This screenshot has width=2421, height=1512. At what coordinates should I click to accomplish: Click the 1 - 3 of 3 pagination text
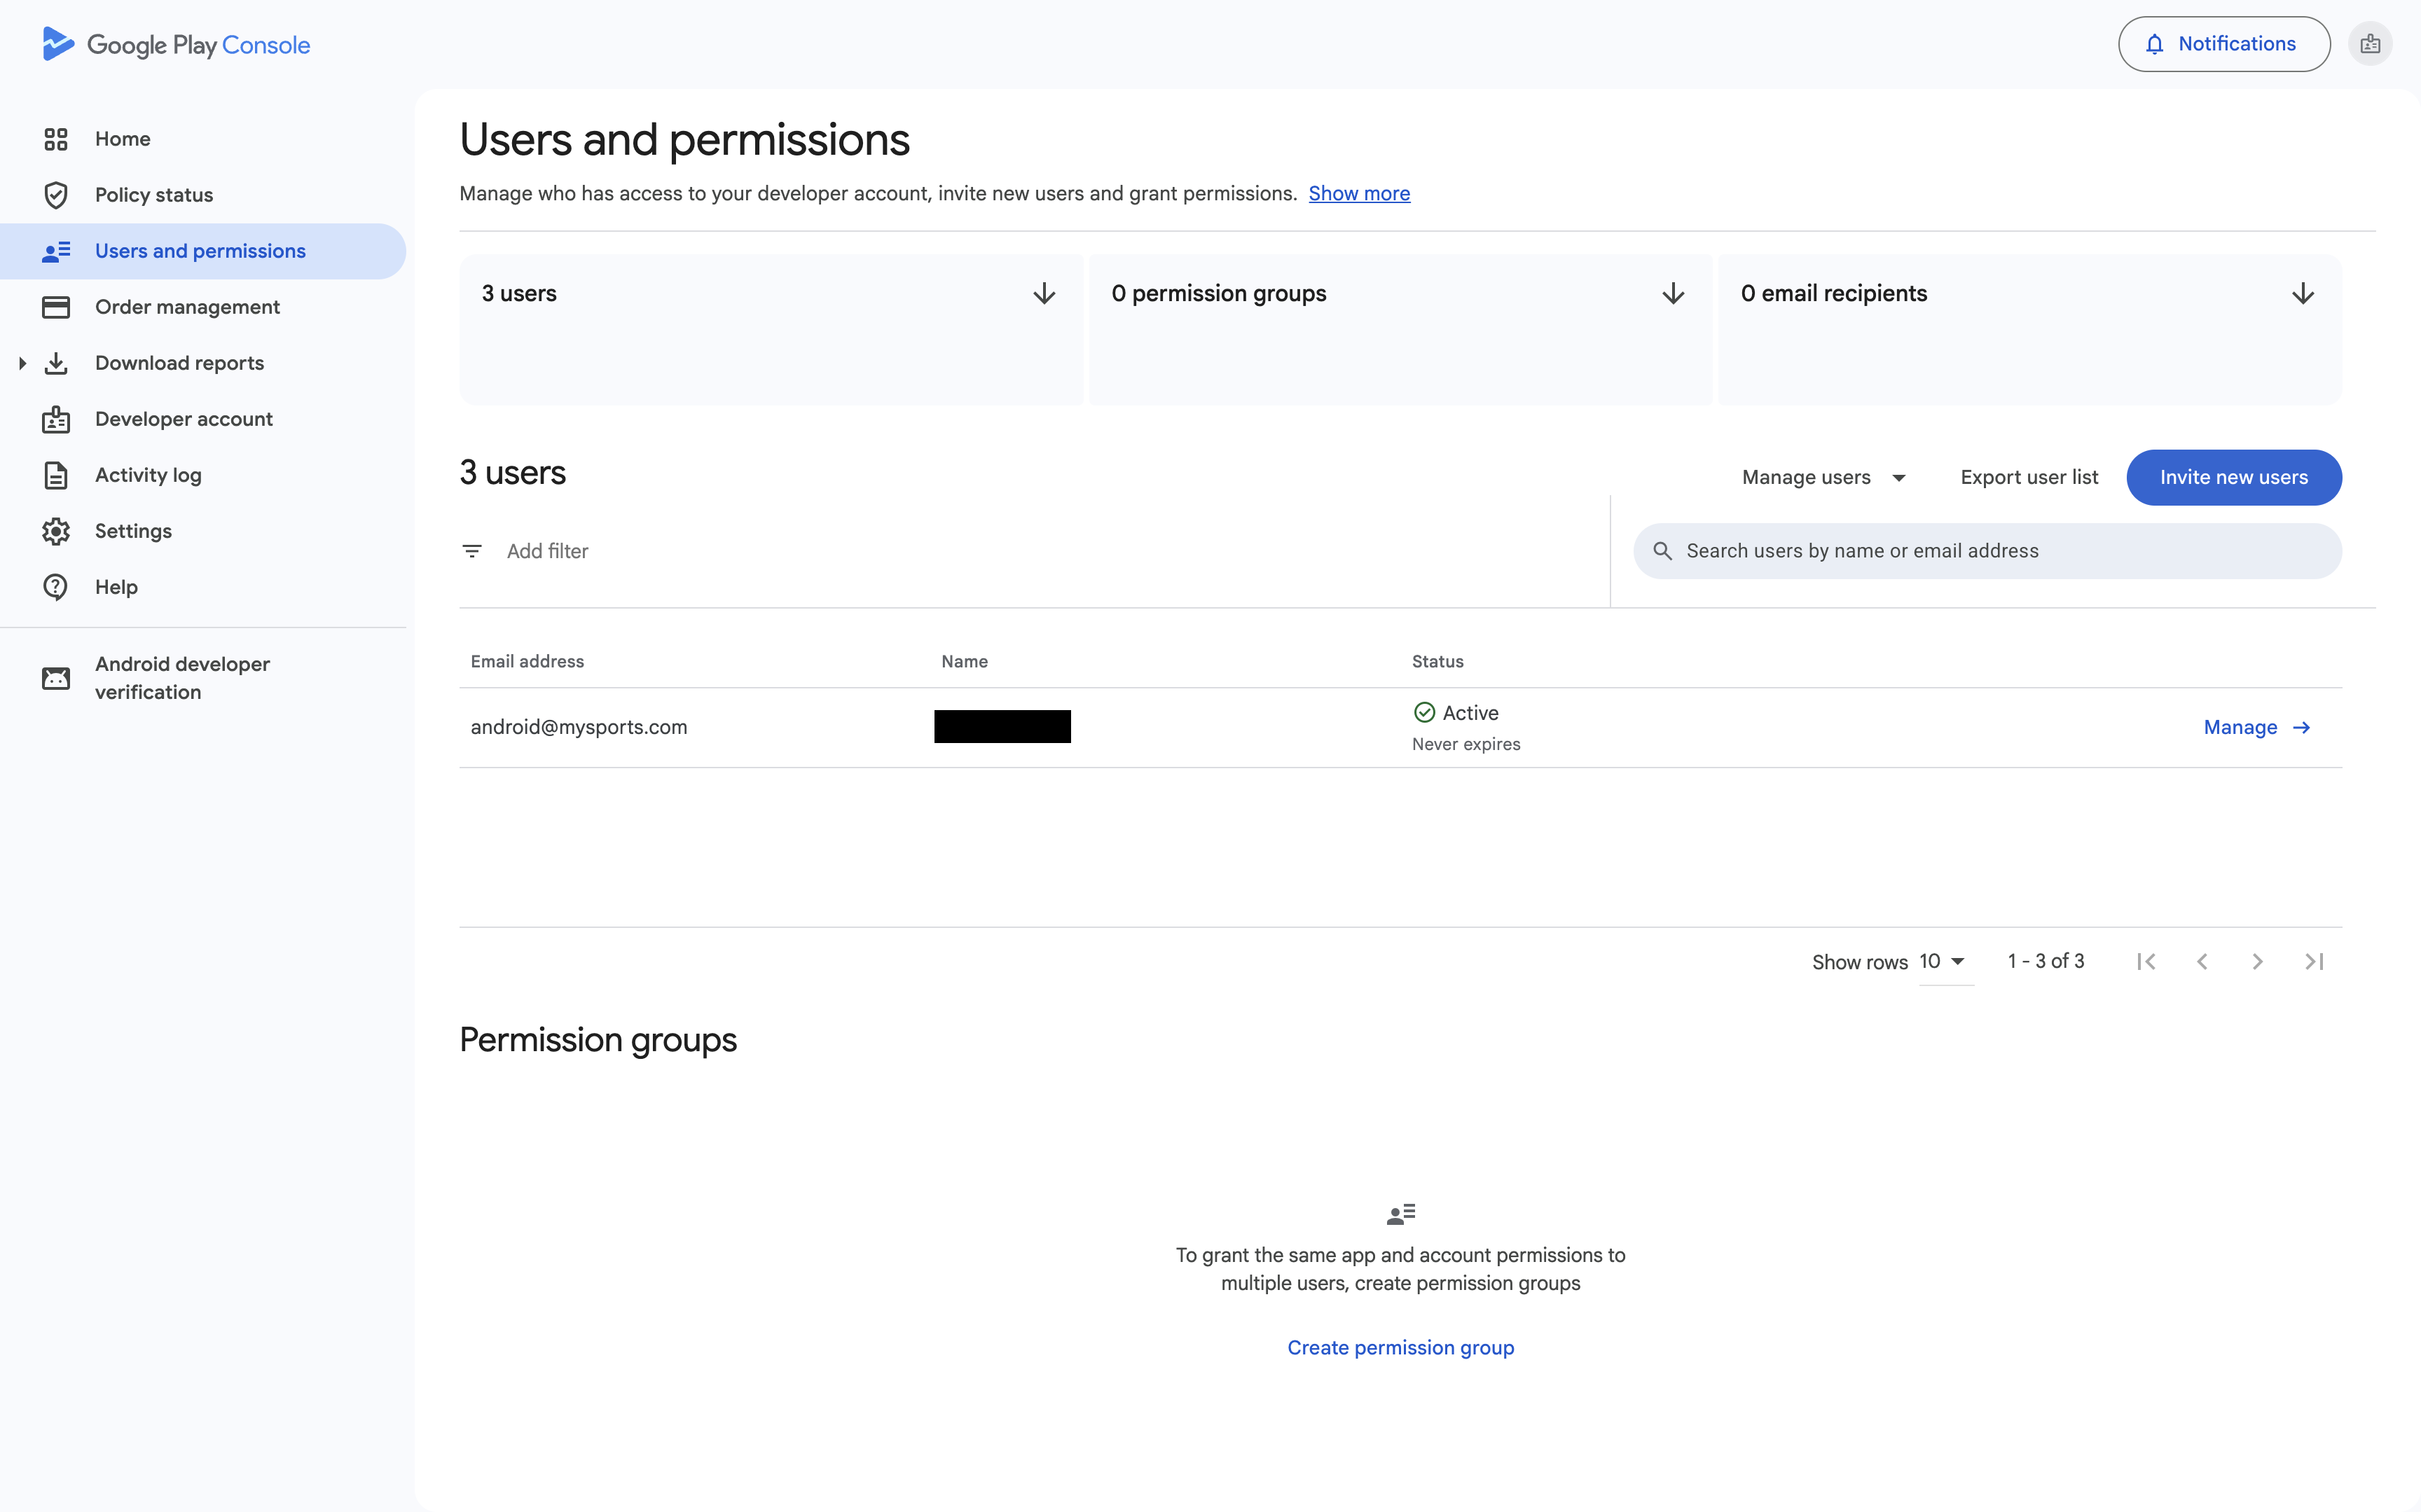(x=2045, y=961)
